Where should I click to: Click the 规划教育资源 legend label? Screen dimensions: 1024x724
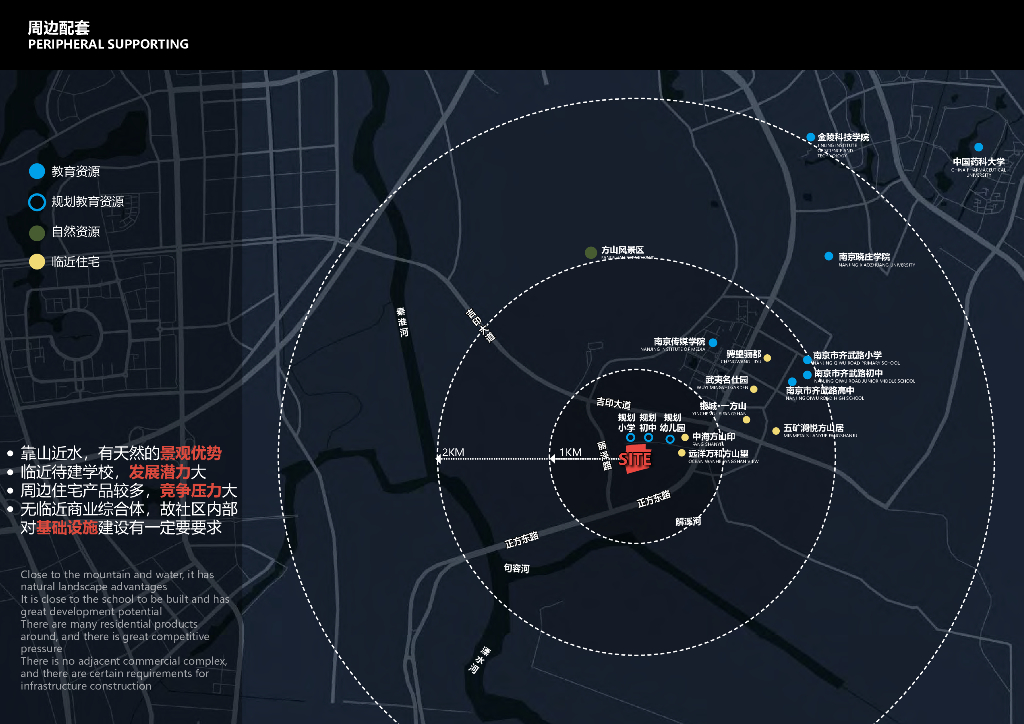(88, 202)
